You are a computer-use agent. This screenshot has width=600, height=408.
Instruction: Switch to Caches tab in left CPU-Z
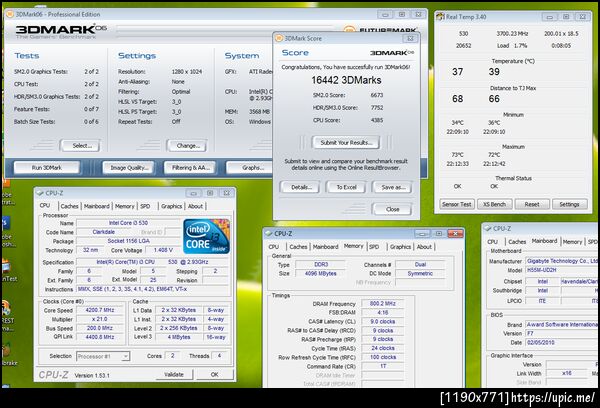[x=69, y=206]
